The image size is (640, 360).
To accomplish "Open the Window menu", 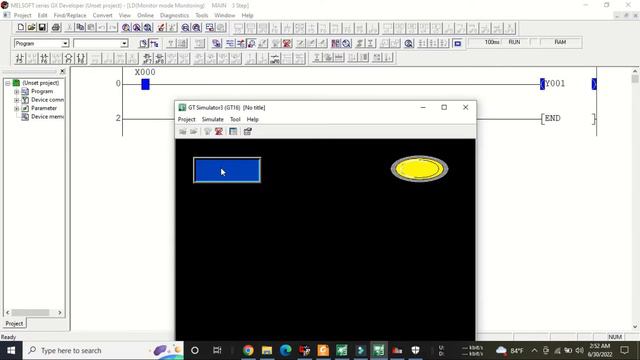I will [224, 16].
